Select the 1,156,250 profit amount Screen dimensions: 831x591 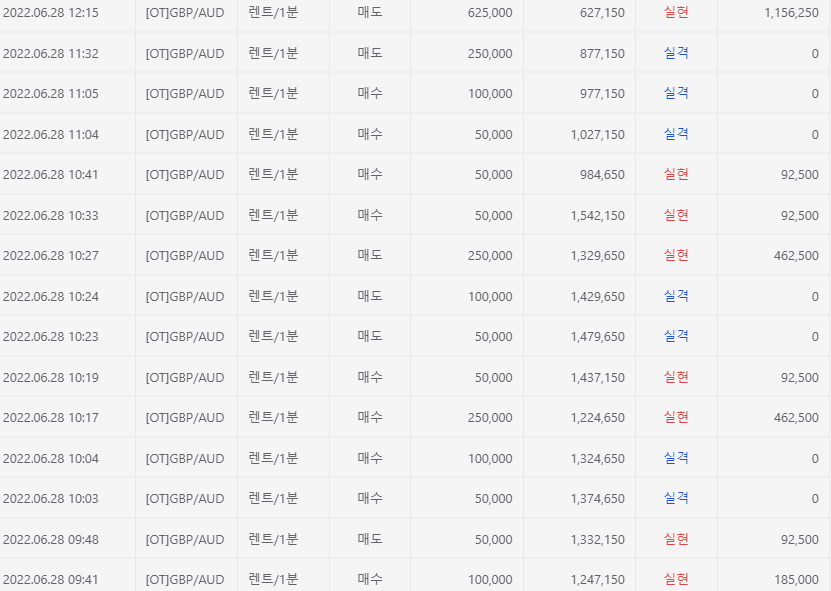point(791,13)
